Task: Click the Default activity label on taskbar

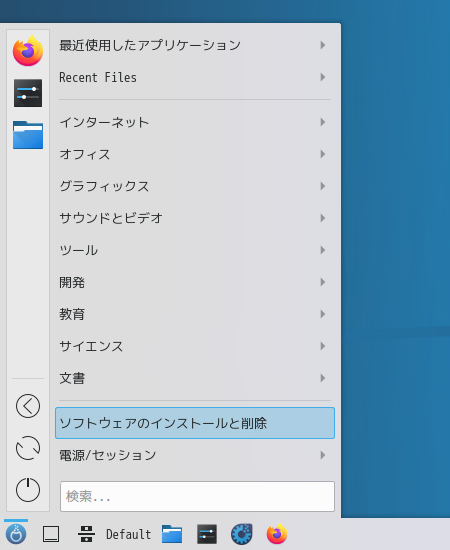Action: coord(128,534)
